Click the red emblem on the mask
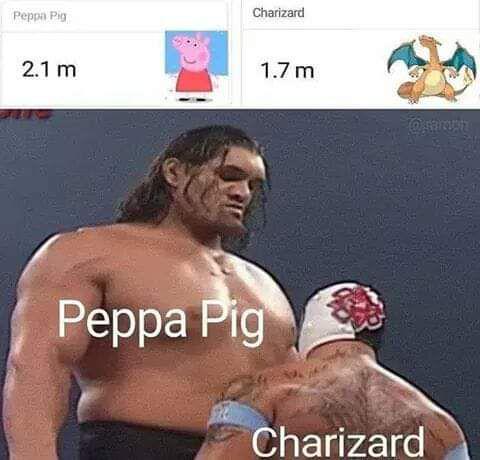The width and height of the screenshot is (480, 460). [357, 308]
